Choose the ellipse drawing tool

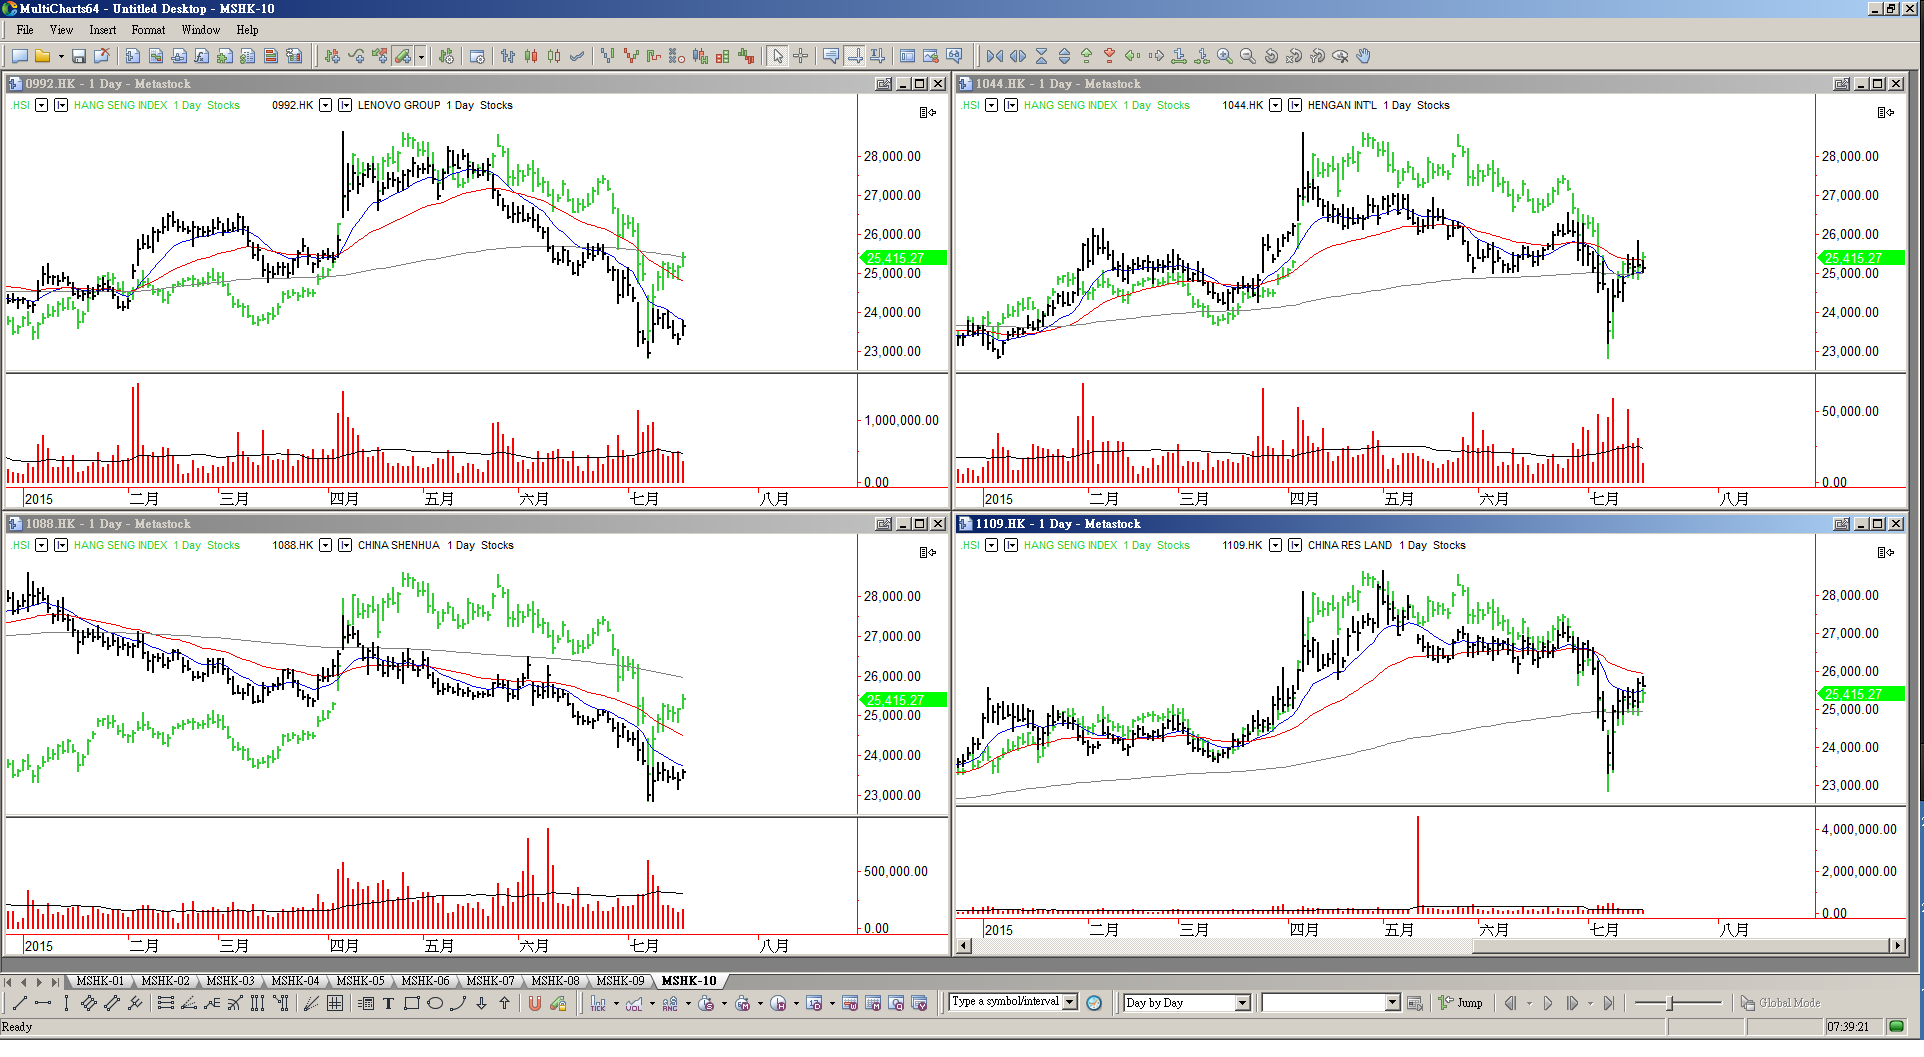435,1004
